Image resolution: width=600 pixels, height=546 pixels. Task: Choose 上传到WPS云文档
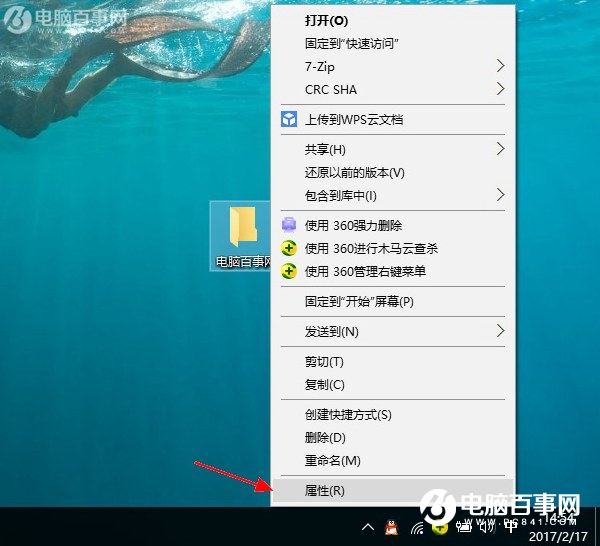393,119
